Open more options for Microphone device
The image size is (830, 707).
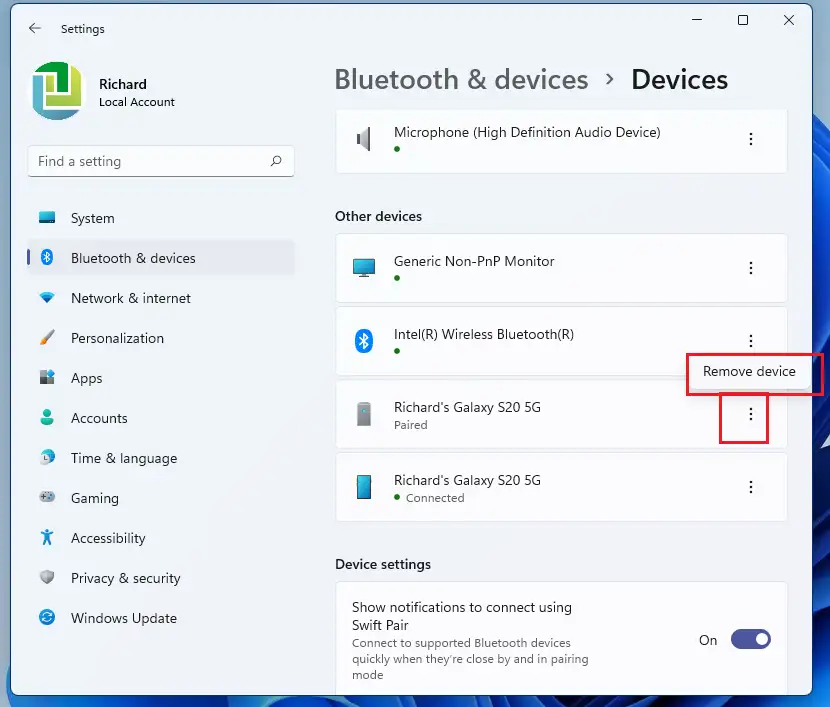[751, 139]
